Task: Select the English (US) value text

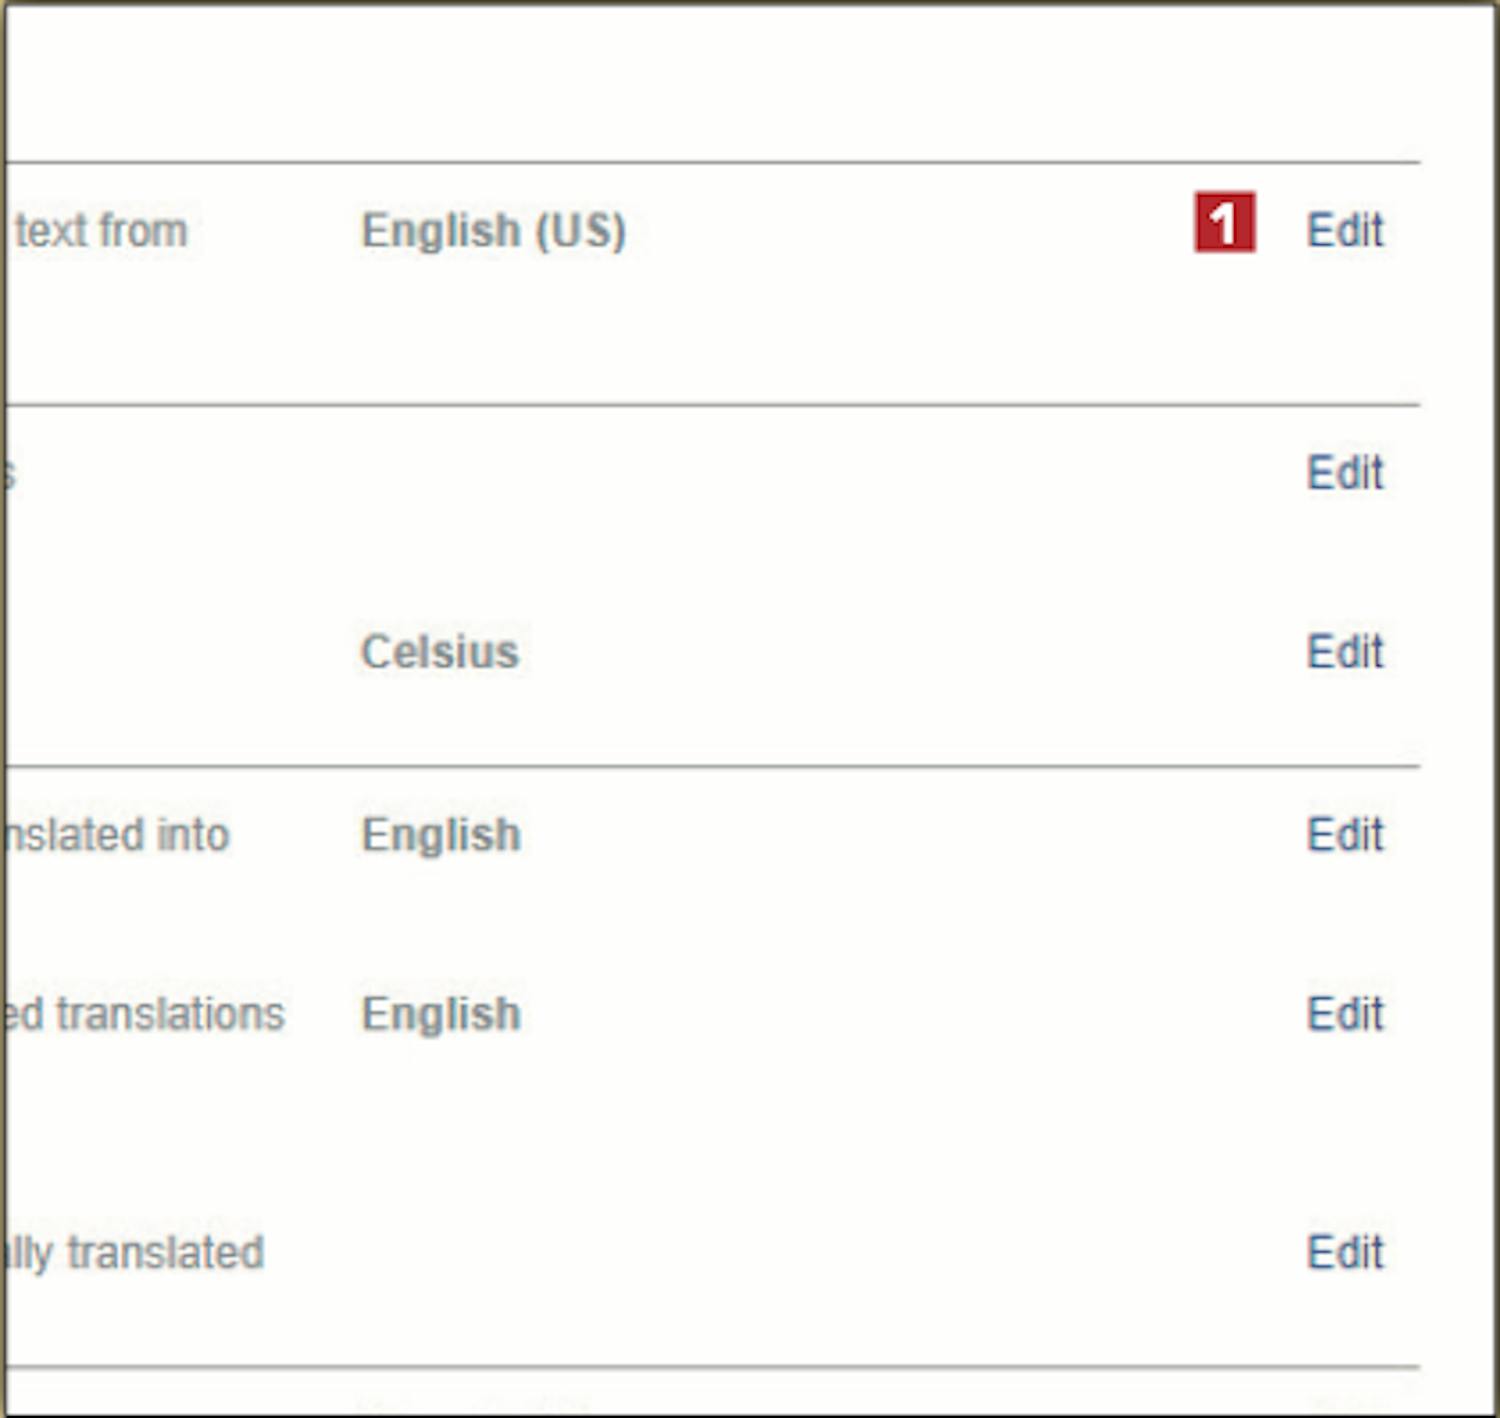Action: pyautogui.click(x=493, y=231)
